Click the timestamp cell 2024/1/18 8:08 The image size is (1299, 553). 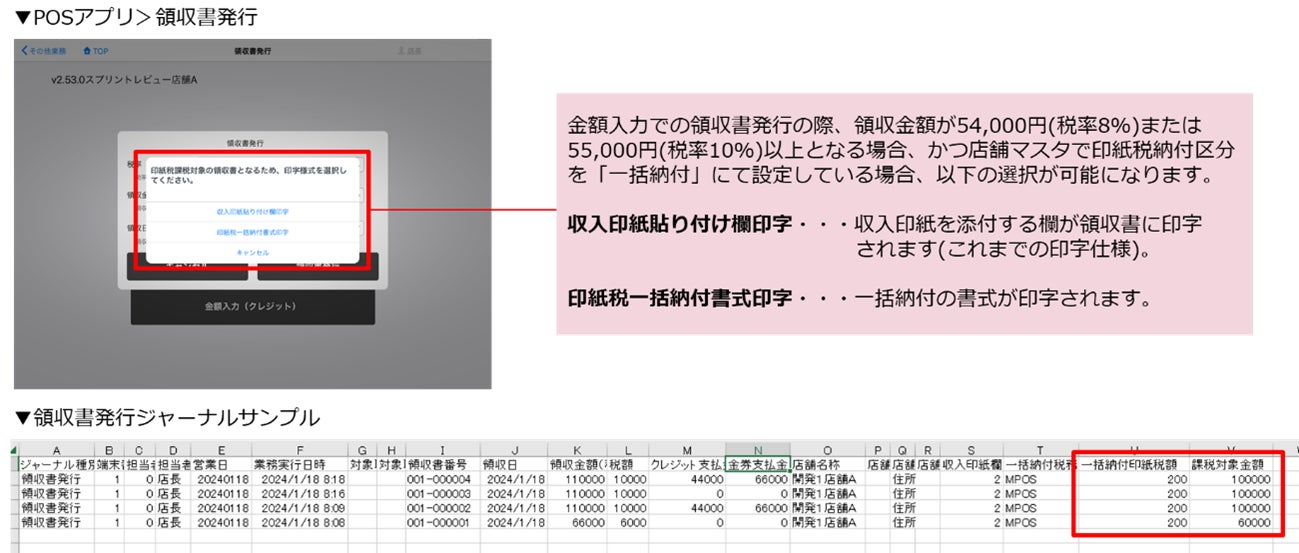pyautogui.click(x=300, y=522)
